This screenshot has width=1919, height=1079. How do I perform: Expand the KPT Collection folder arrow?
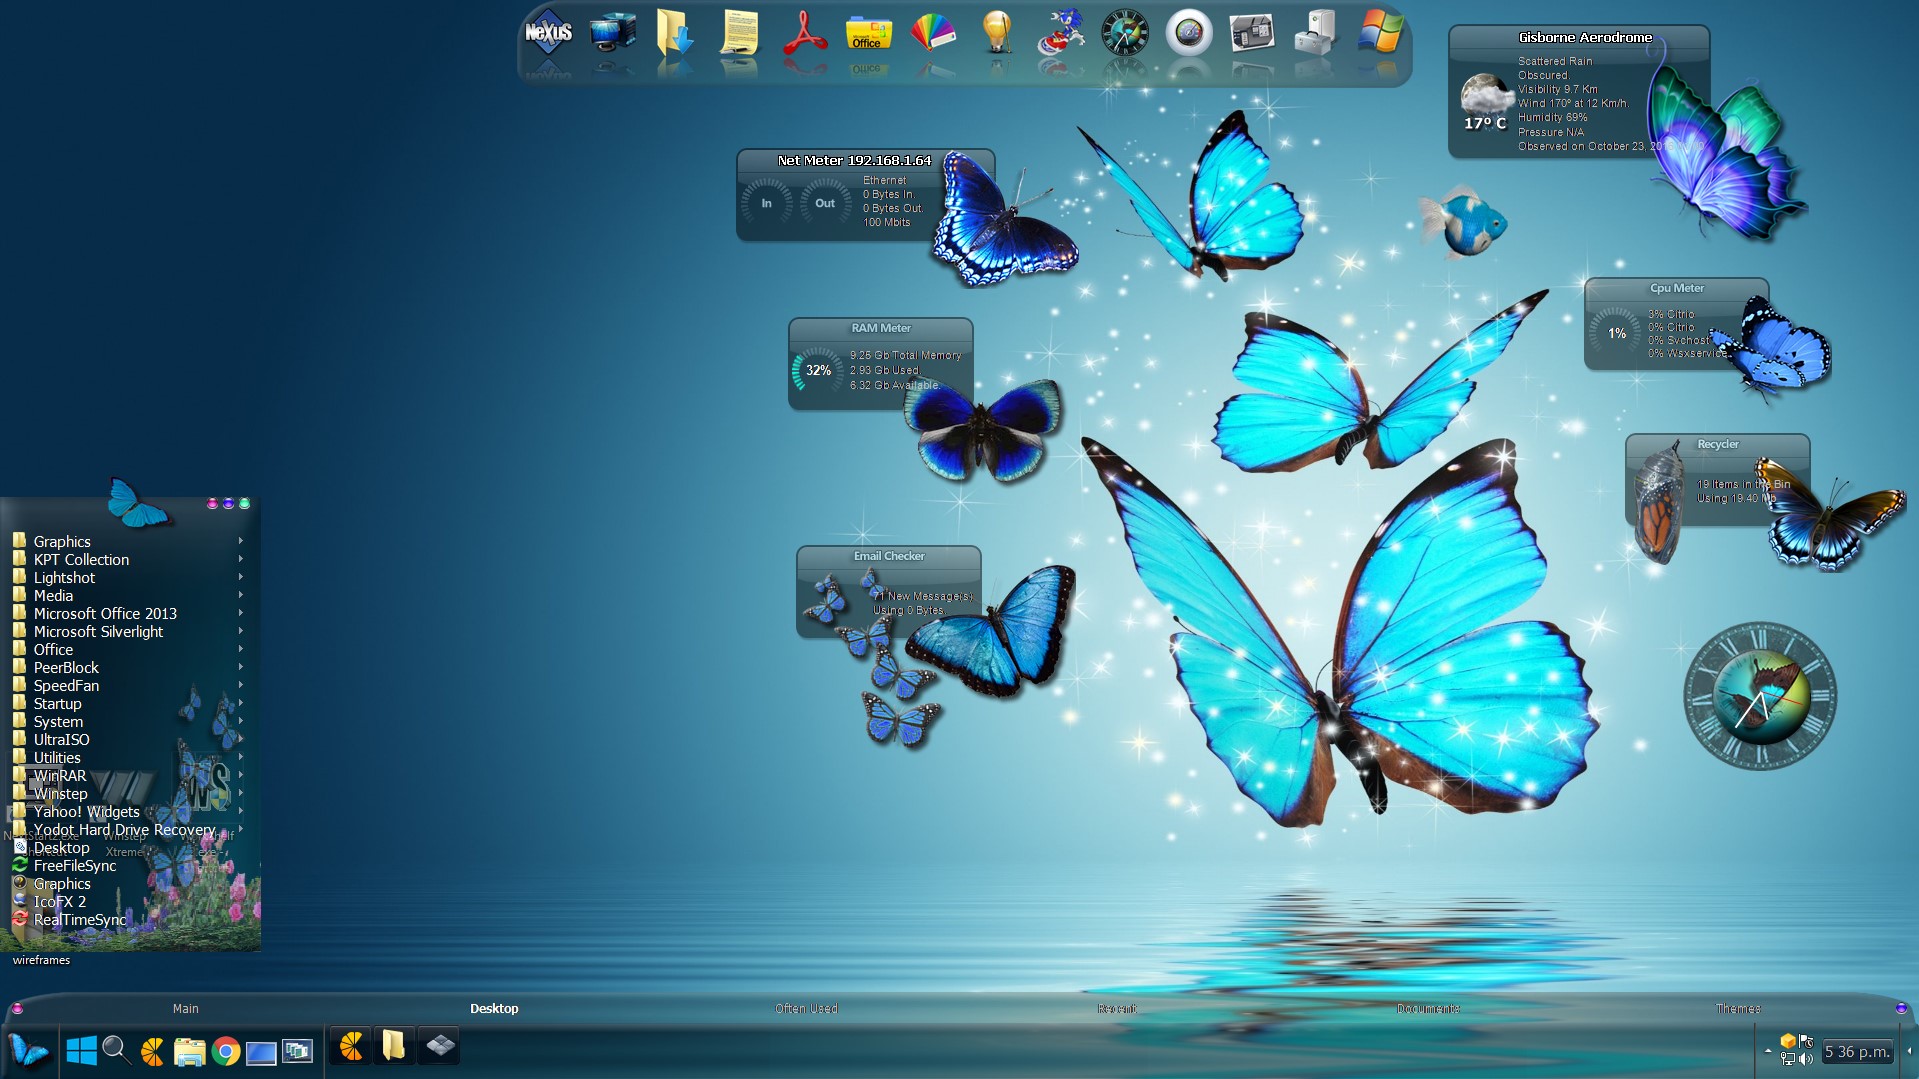(241, 559)
